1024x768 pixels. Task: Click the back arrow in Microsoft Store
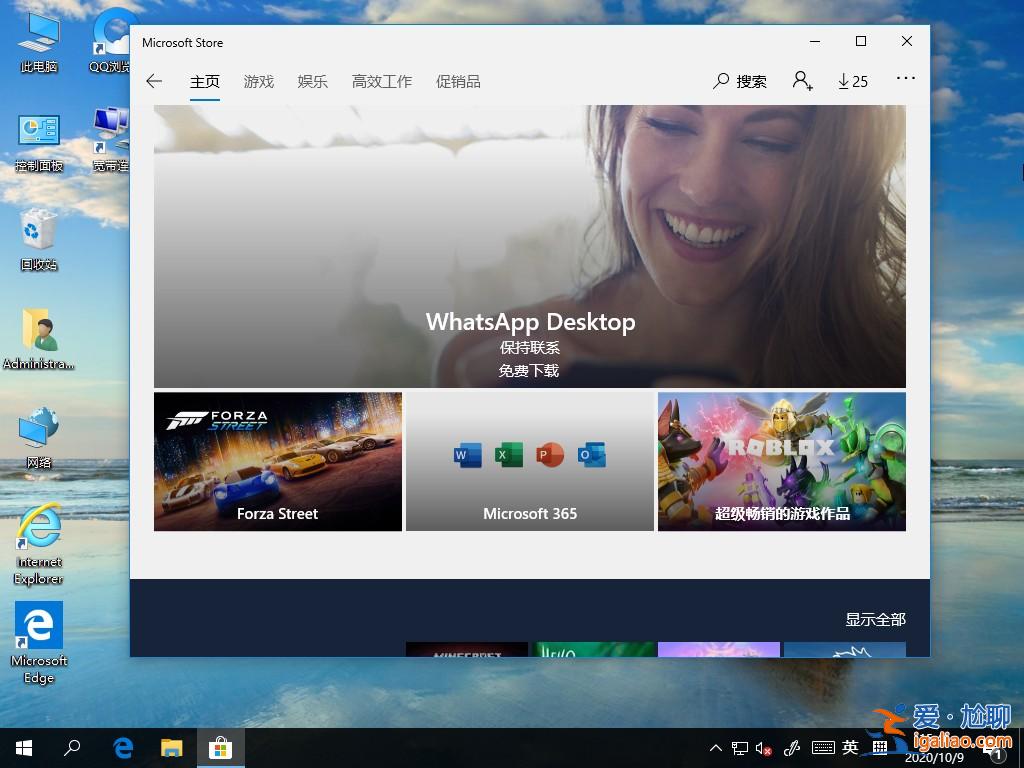pyautogui.click(x=154, y=81)
